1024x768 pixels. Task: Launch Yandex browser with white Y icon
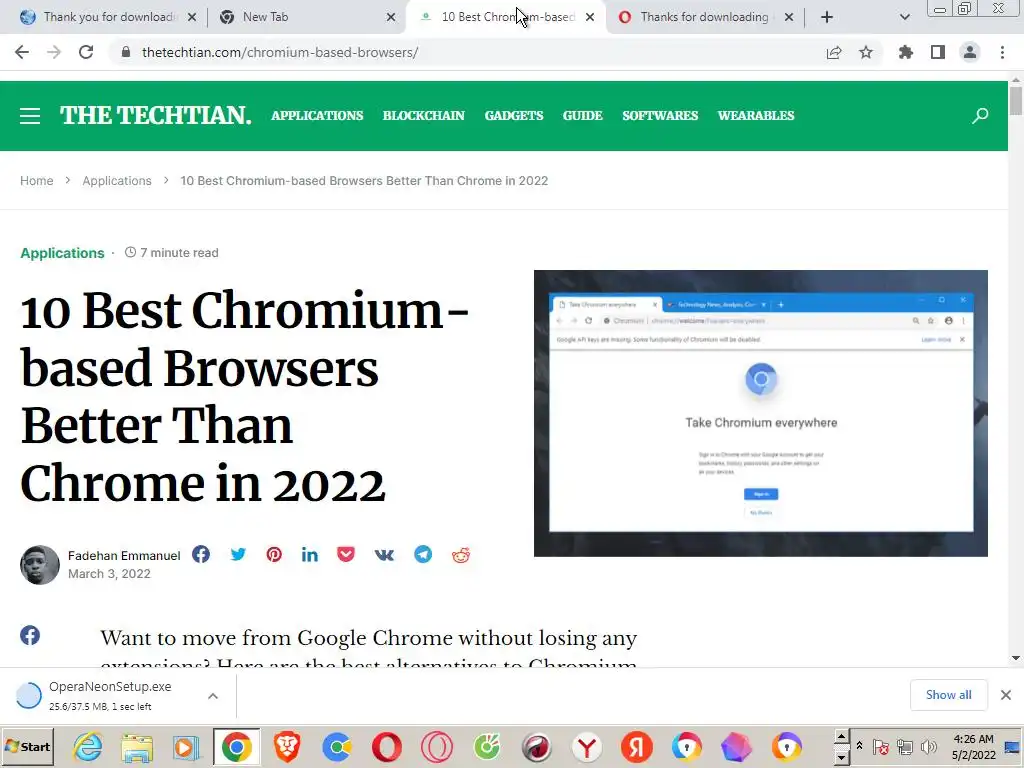pyautogui.click(x=586, y=746)
